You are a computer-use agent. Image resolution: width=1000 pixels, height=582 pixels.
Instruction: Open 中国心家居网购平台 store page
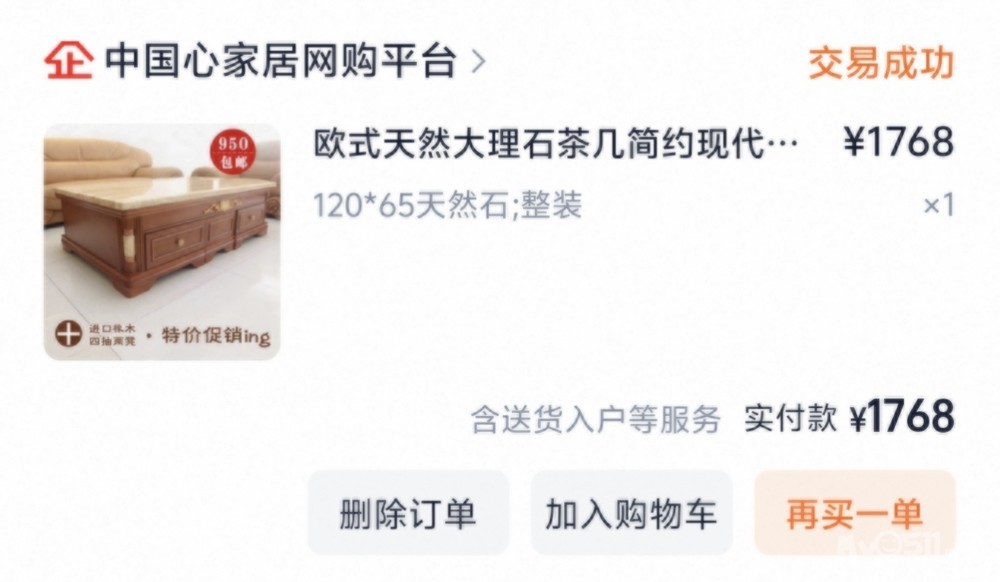click(x=281, y=61)
